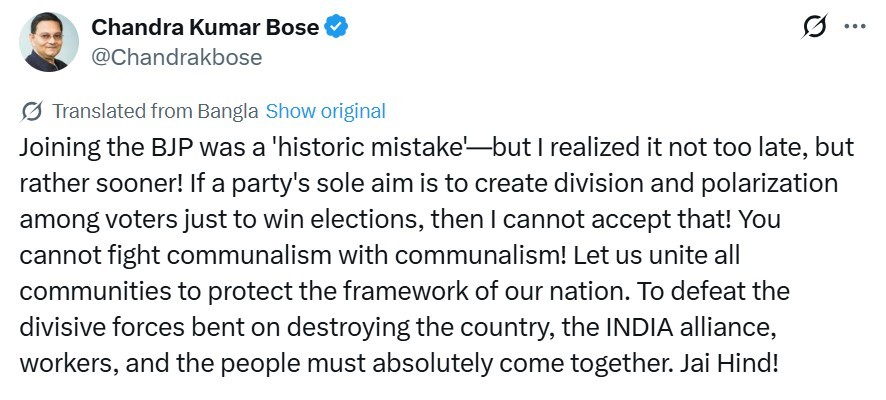Show original Bangla text of post

pos(325,111)
